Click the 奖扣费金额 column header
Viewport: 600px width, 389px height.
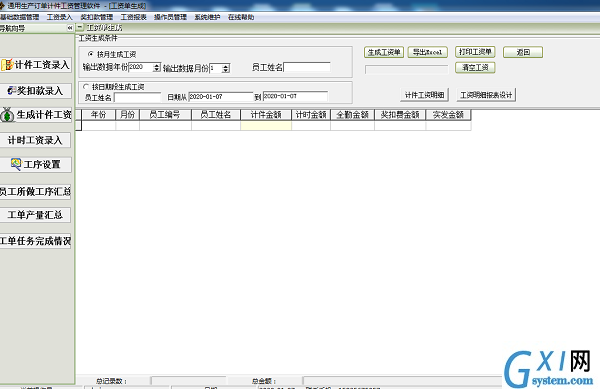(400, 115)
